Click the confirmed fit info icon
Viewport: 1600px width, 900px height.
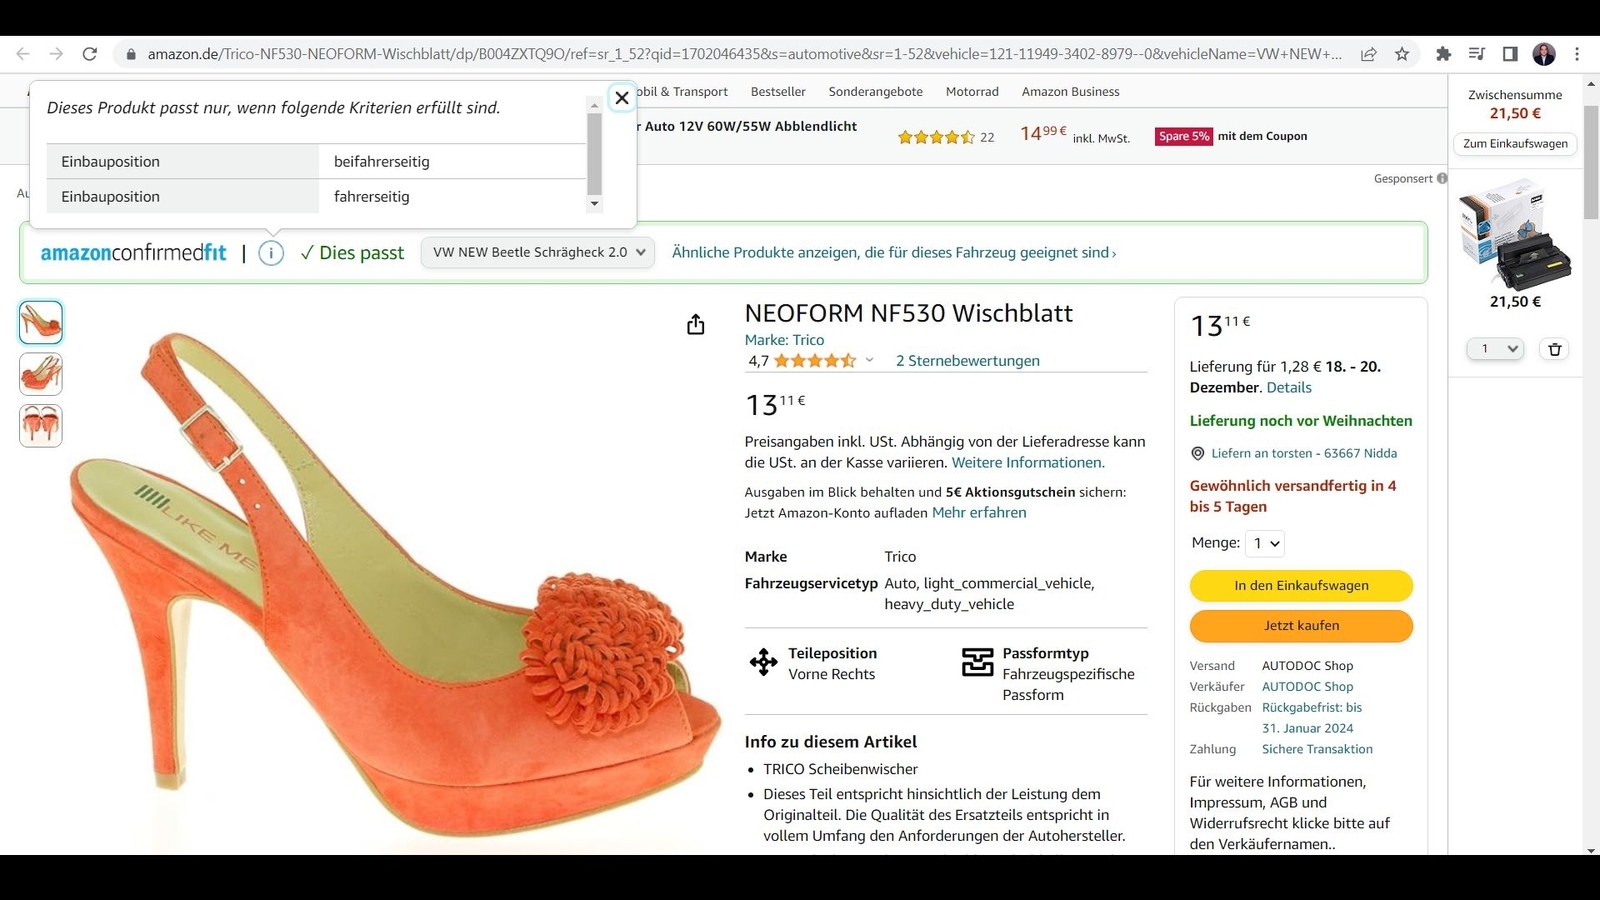point(271,253)
